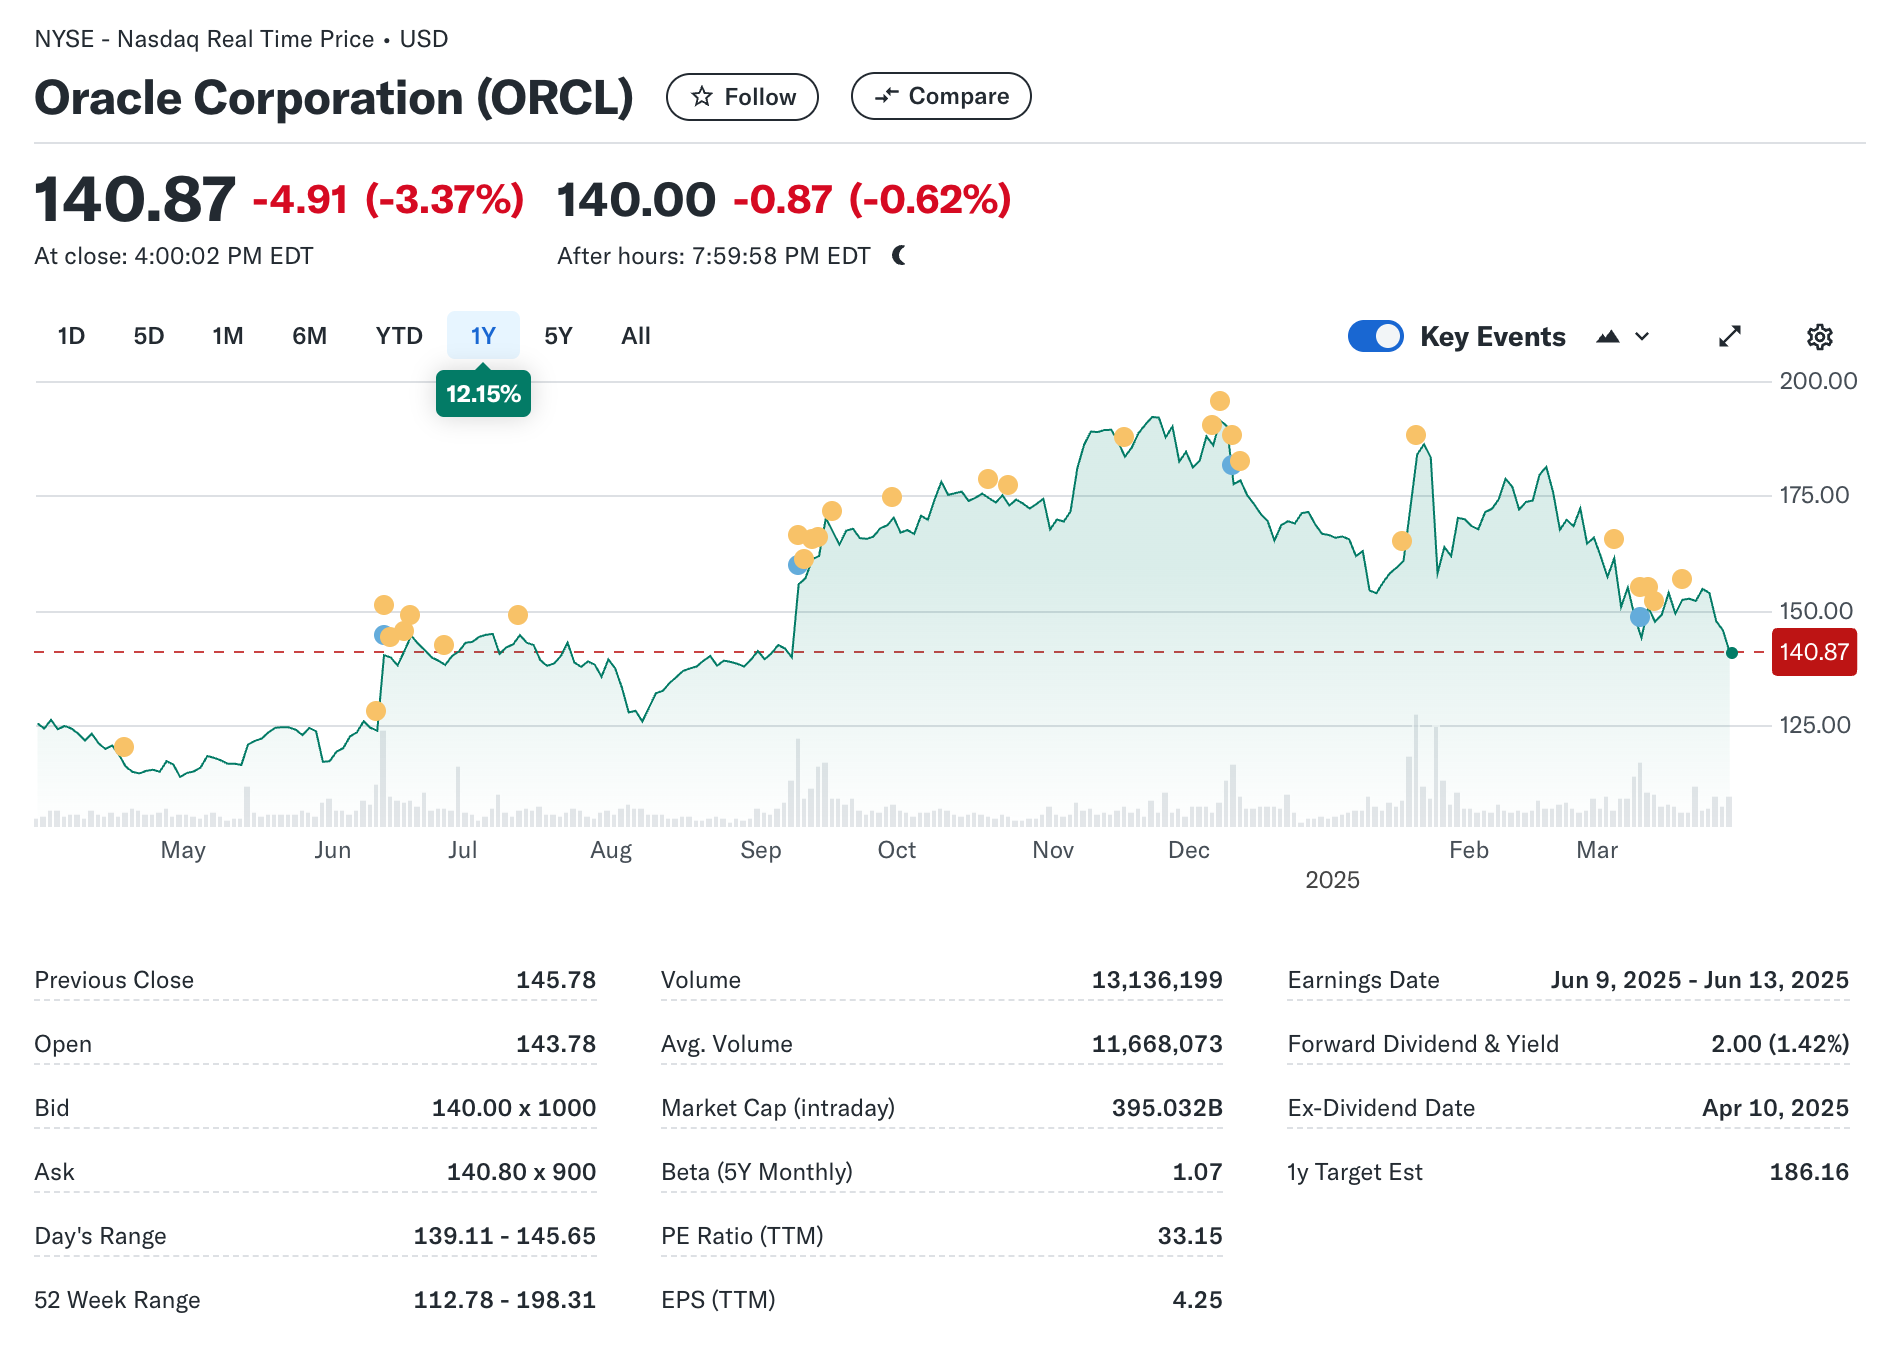1904x1348 pixels.
Task: Open the Compare button
Action: [x=941, y=96]
